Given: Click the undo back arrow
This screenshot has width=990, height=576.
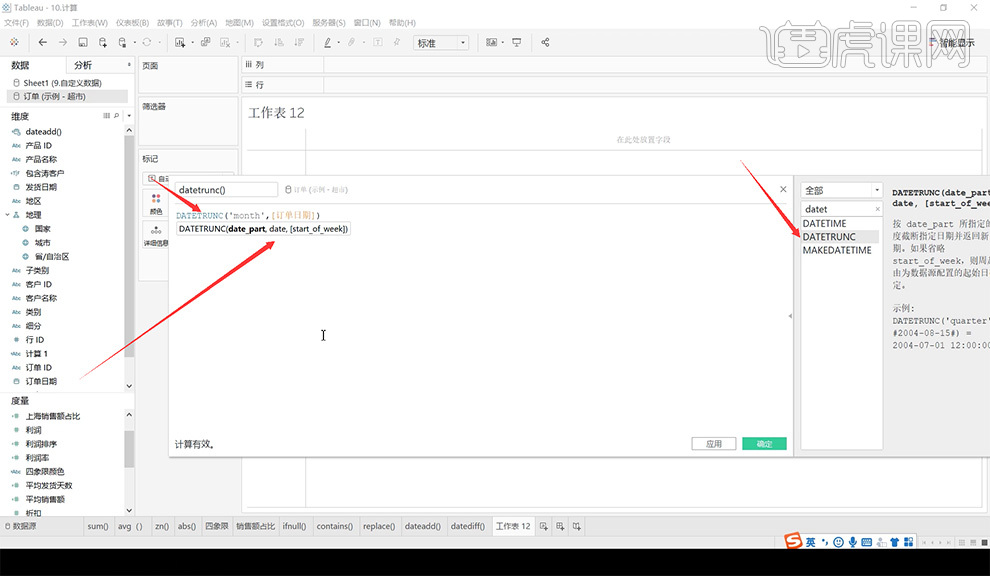Looking at the screenshot, I should [x=42, y=42].
